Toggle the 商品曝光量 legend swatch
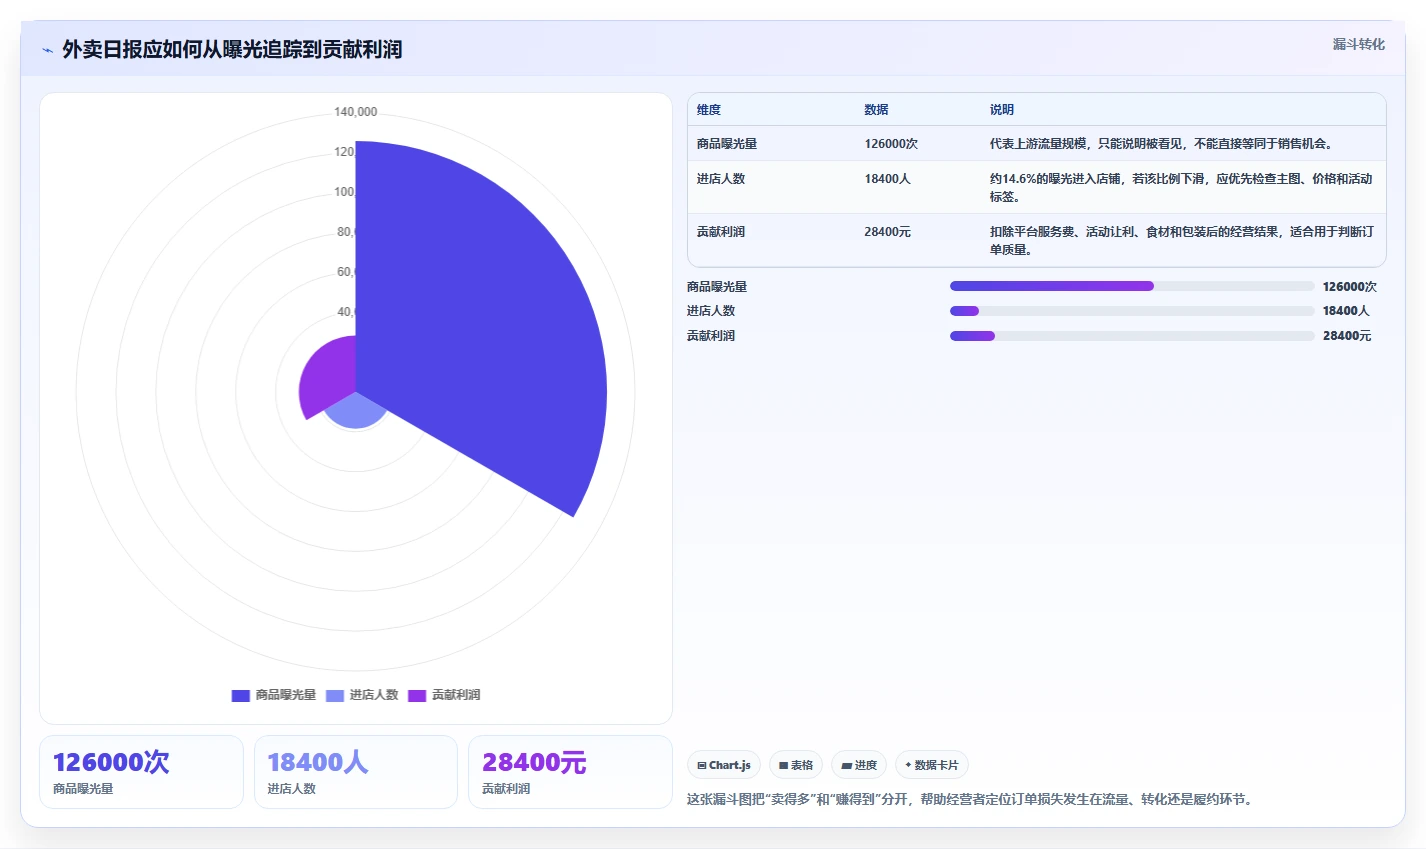 tap(241, 695)
